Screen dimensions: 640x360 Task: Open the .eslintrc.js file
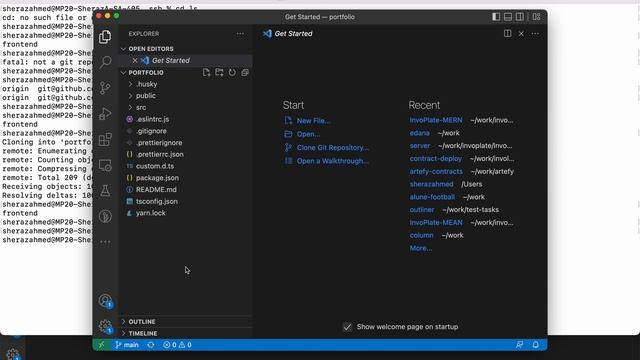(x=186, y=119)
